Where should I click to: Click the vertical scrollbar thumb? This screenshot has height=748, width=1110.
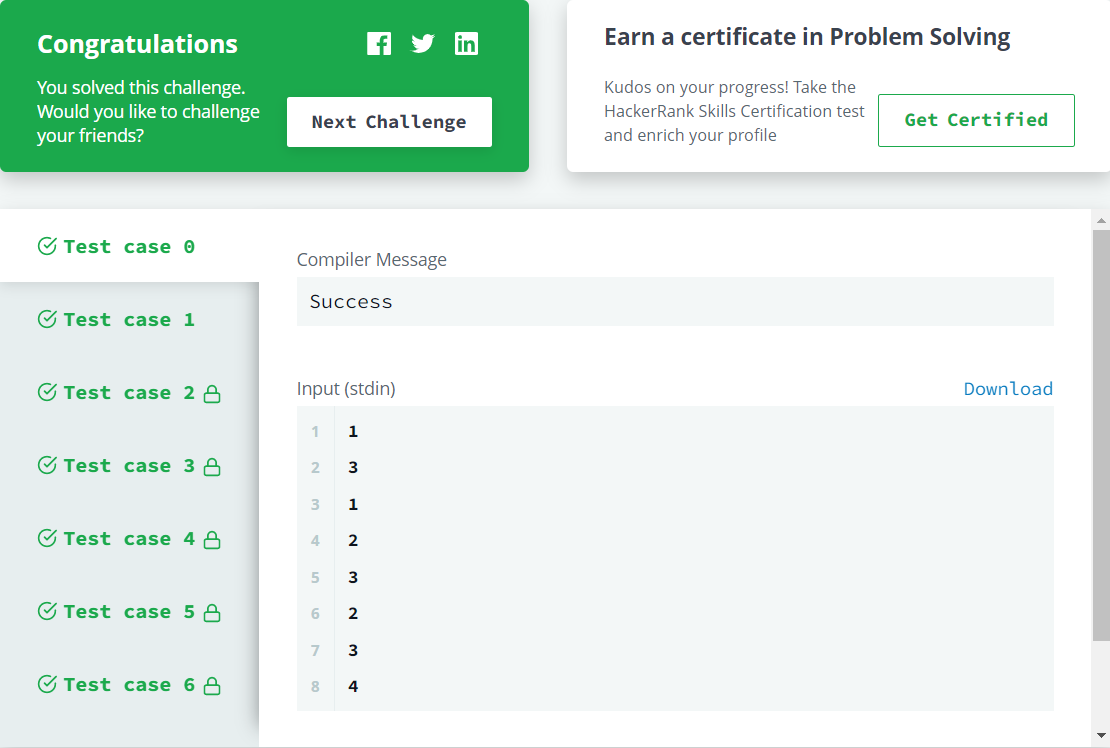1101,435
